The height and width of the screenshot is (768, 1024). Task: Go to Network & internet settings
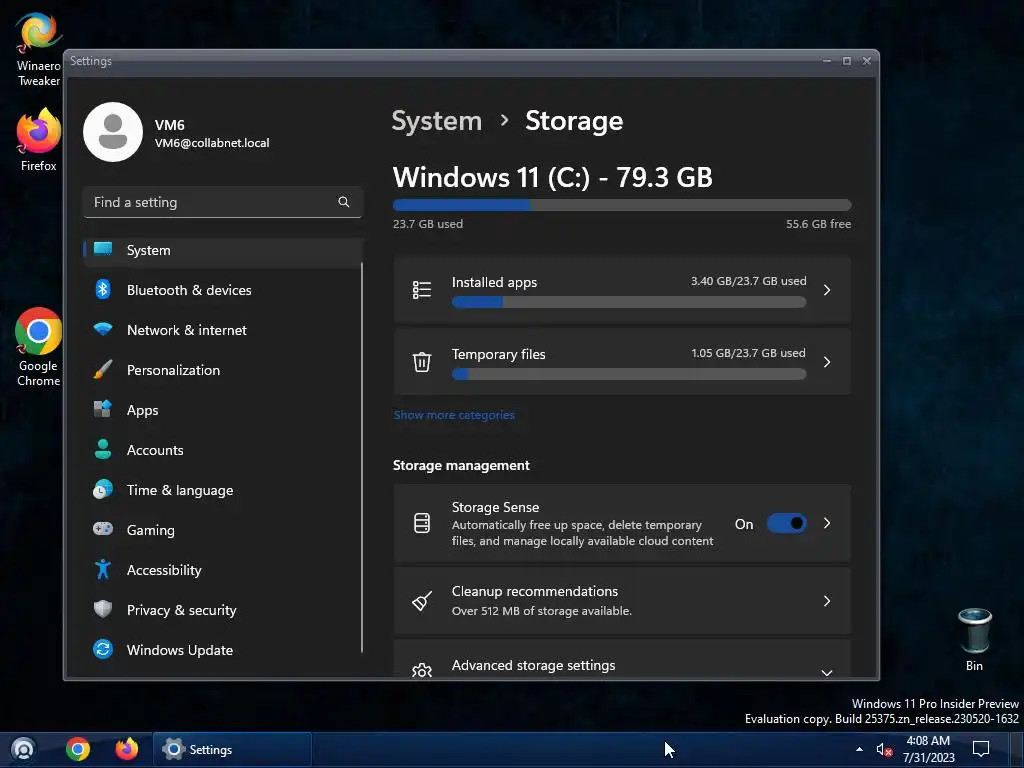[223, 330]
